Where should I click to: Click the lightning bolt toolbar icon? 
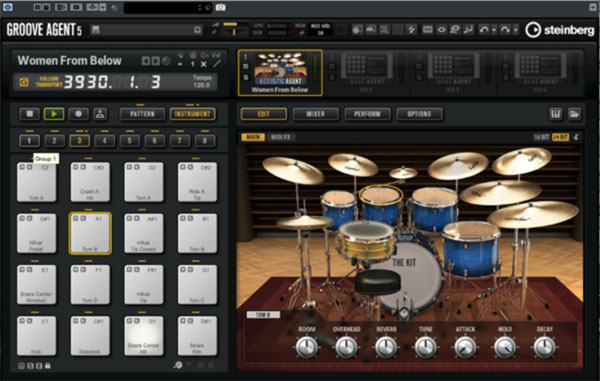412,29
